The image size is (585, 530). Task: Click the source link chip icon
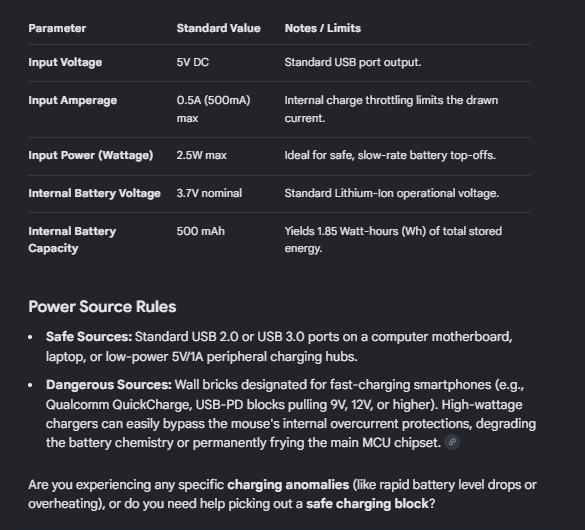point(452,442)
